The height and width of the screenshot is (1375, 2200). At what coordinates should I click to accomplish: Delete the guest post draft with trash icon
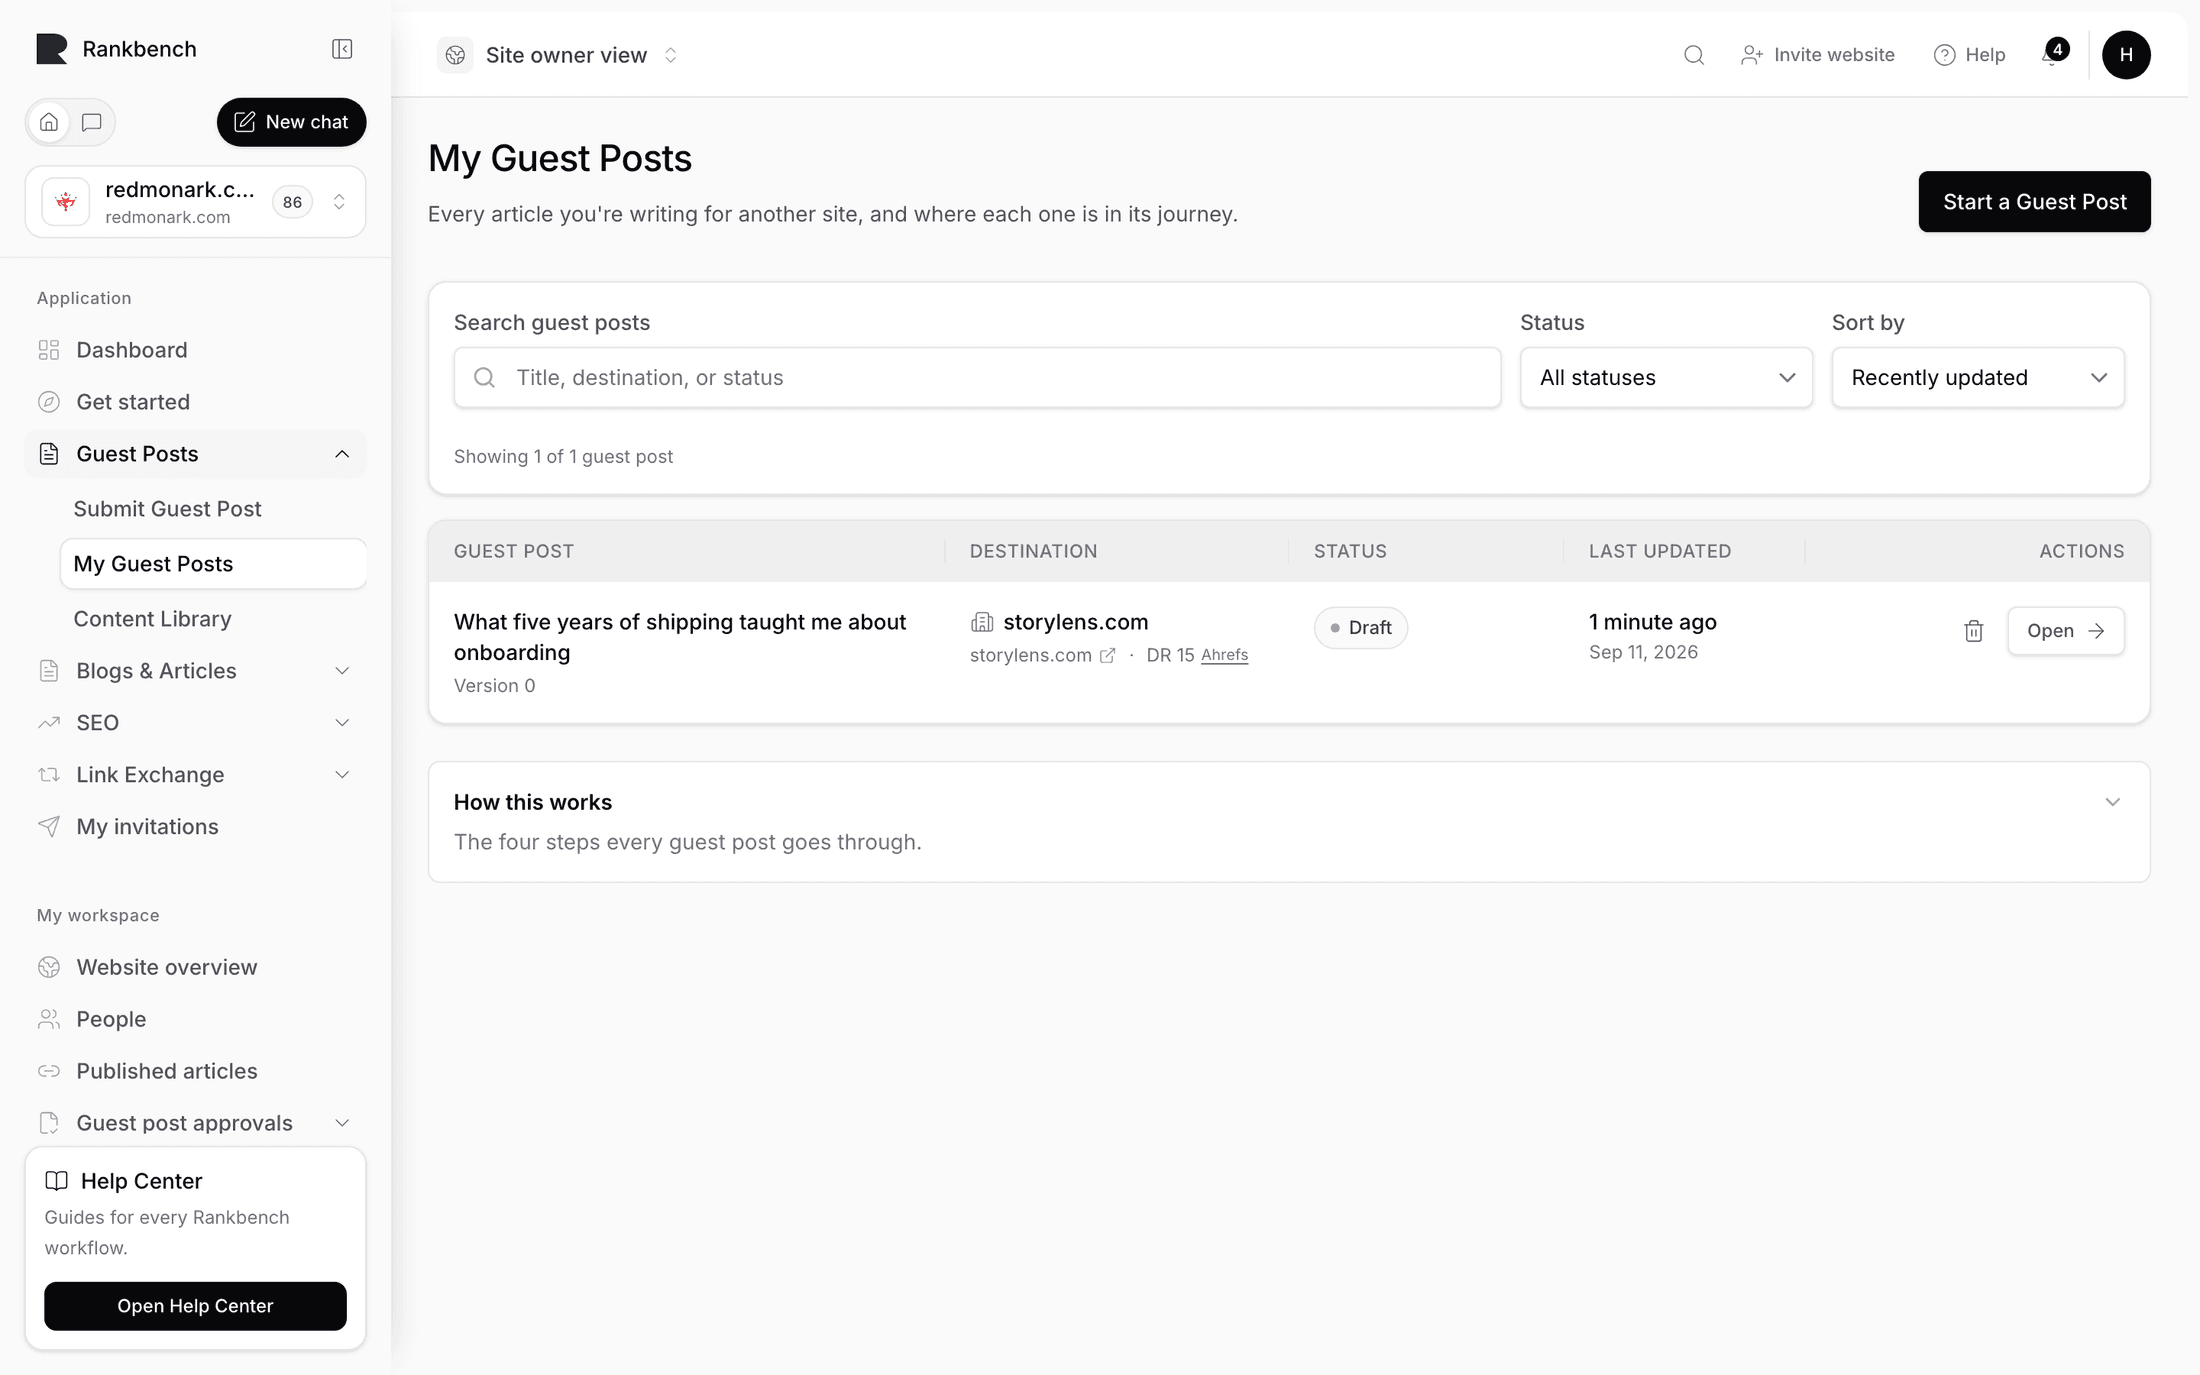click(x=1973, y=631)
